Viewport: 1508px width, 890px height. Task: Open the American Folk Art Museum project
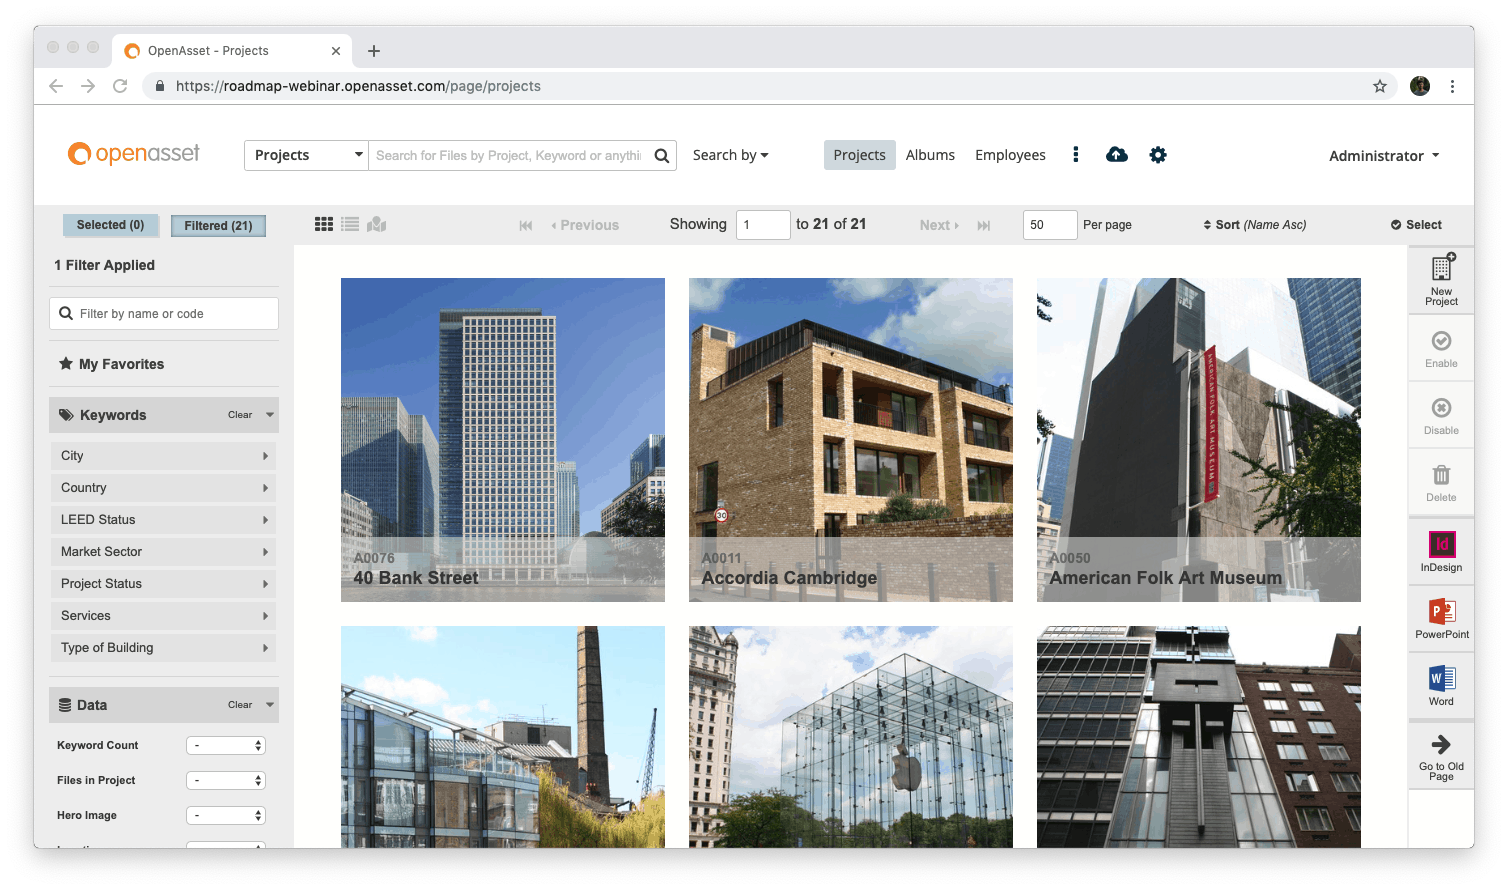[1199, 440]
